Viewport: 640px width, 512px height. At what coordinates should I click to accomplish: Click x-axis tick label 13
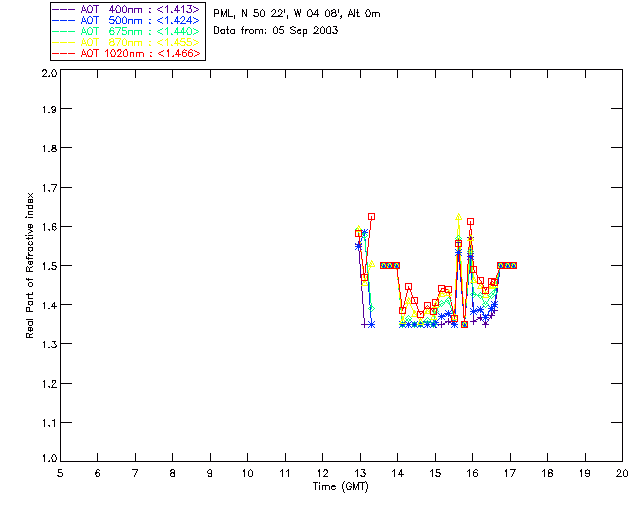(360, 473)
